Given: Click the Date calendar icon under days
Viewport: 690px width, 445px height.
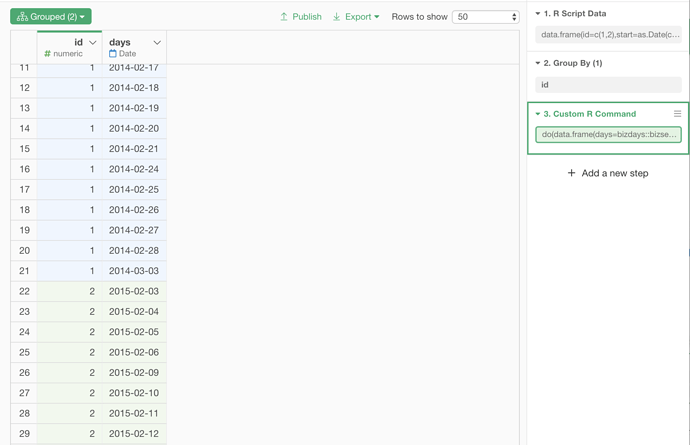Looking at the screenshot, I should [x=113, y=54].
